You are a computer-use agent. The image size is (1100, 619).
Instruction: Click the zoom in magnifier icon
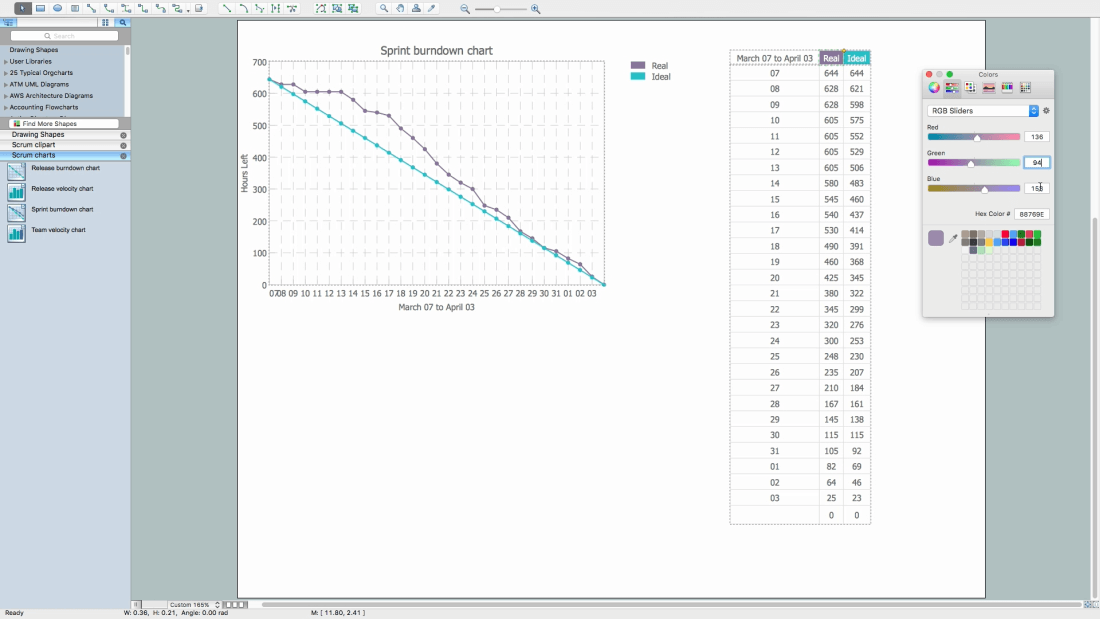point(536,9)
